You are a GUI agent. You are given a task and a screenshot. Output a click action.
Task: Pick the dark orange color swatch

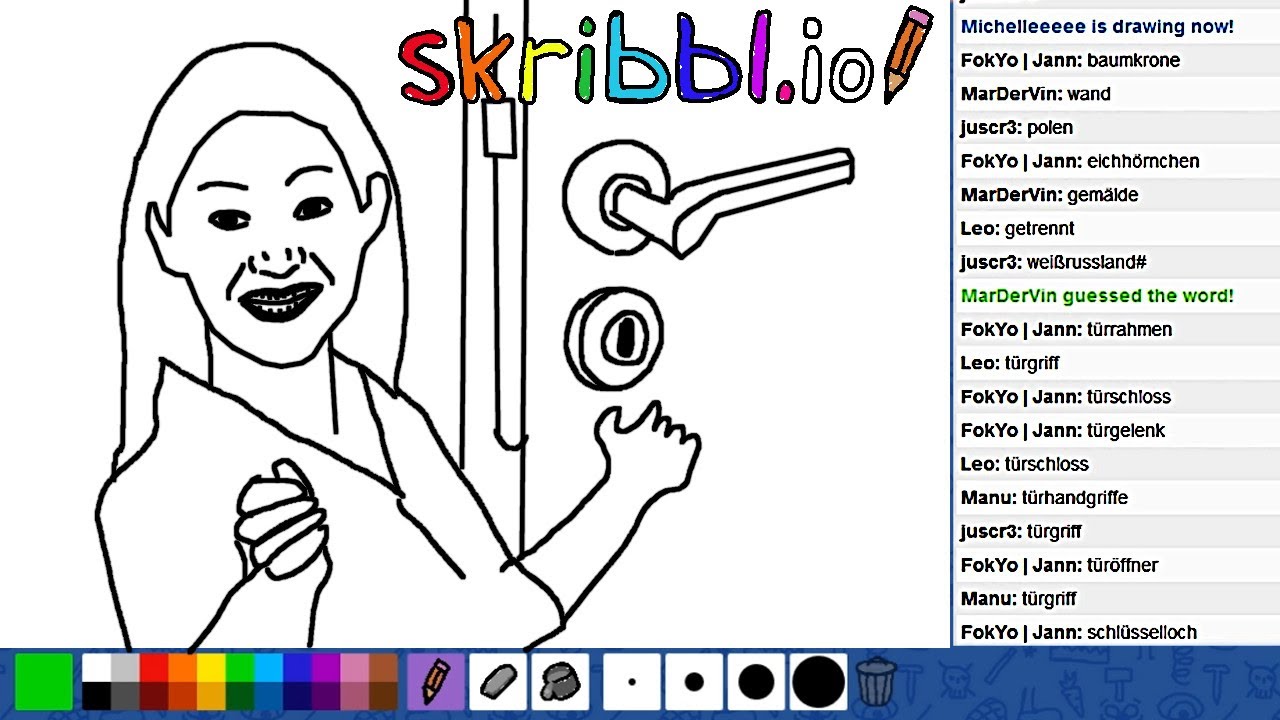pyautogui.click(x=183, y=696)
